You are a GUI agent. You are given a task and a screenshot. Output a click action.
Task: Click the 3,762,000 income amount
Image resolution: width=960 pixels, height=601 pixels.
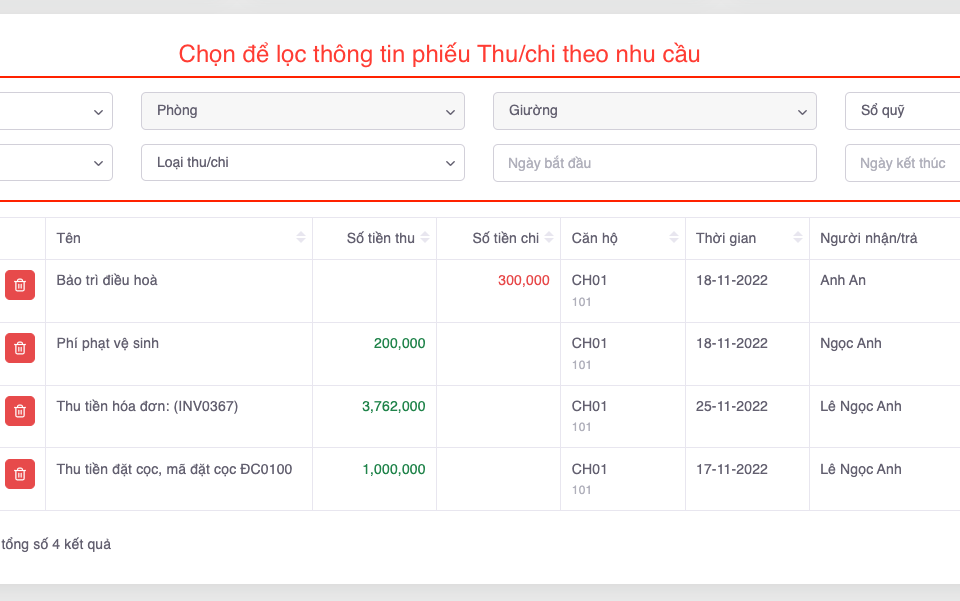[393, 406]
